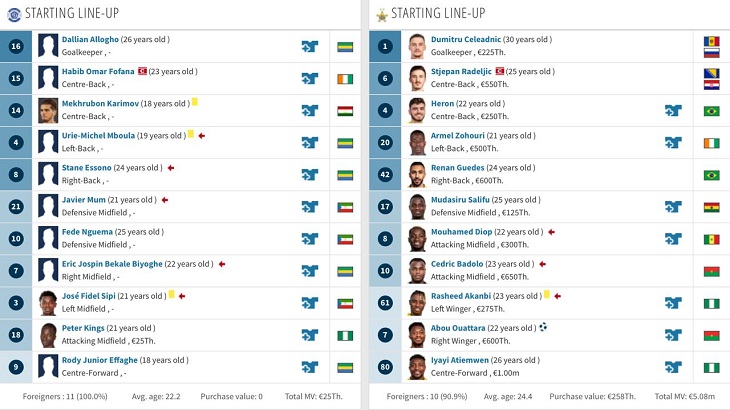Click the yellow card next to Rasheed Akanbi
Viewport: 730px width, 410px height.
pyautogui.click(x=547, y=294)
